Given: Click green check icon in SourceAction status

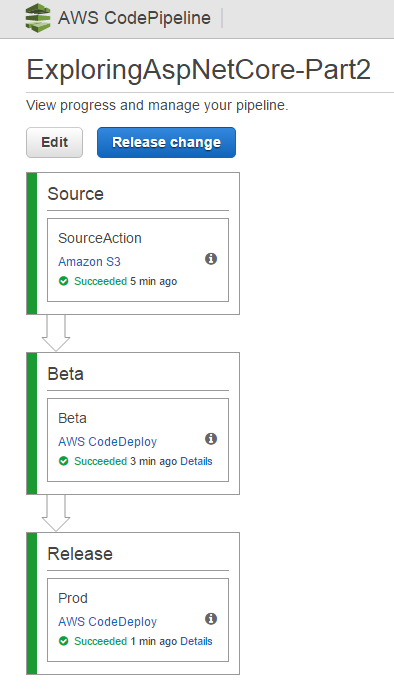Looking at the screenshot, I should tap(64, 281).
